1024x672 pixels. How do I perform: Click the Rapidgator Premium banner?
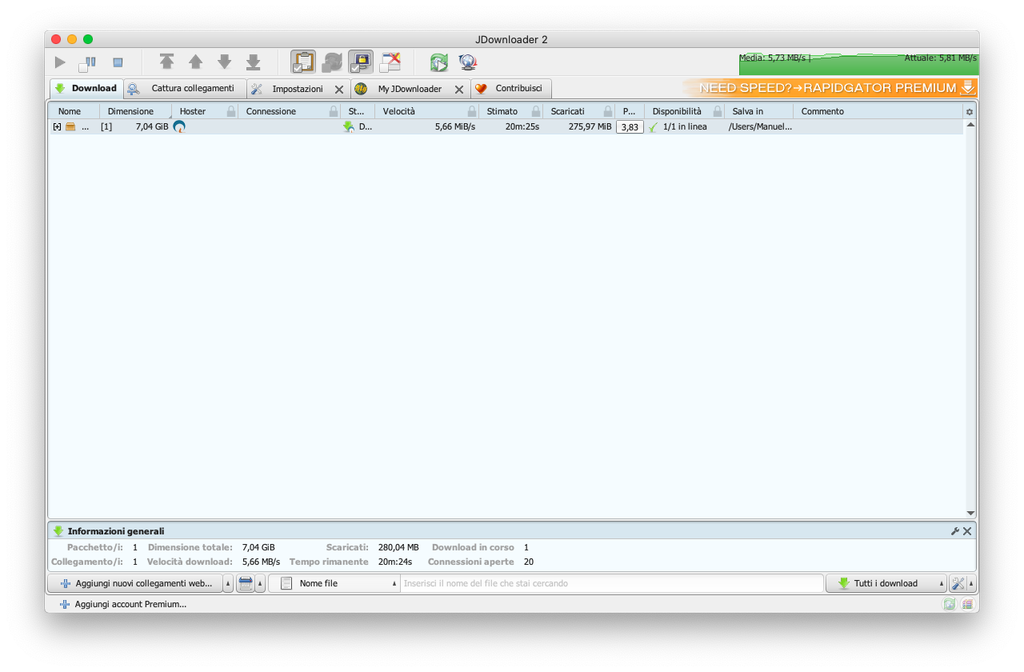click(x=831, y=88)
